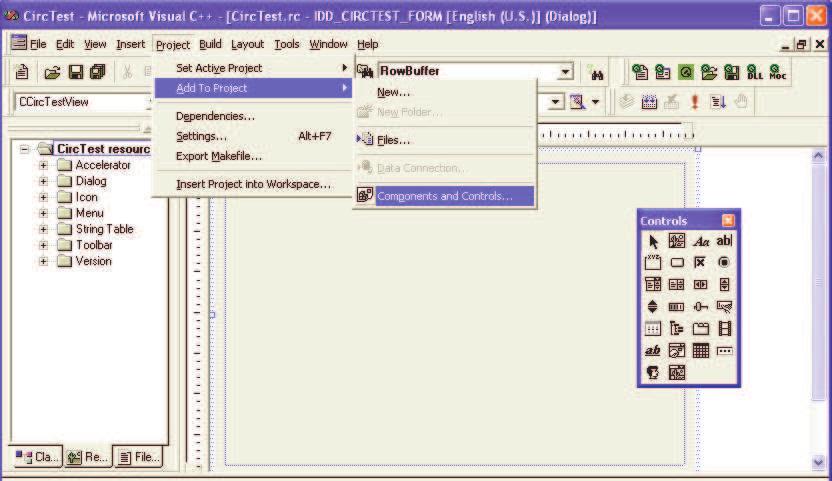Choose the Vertical Scroll Bar control
The image size is (832, 481).
[x=724, y=285]
